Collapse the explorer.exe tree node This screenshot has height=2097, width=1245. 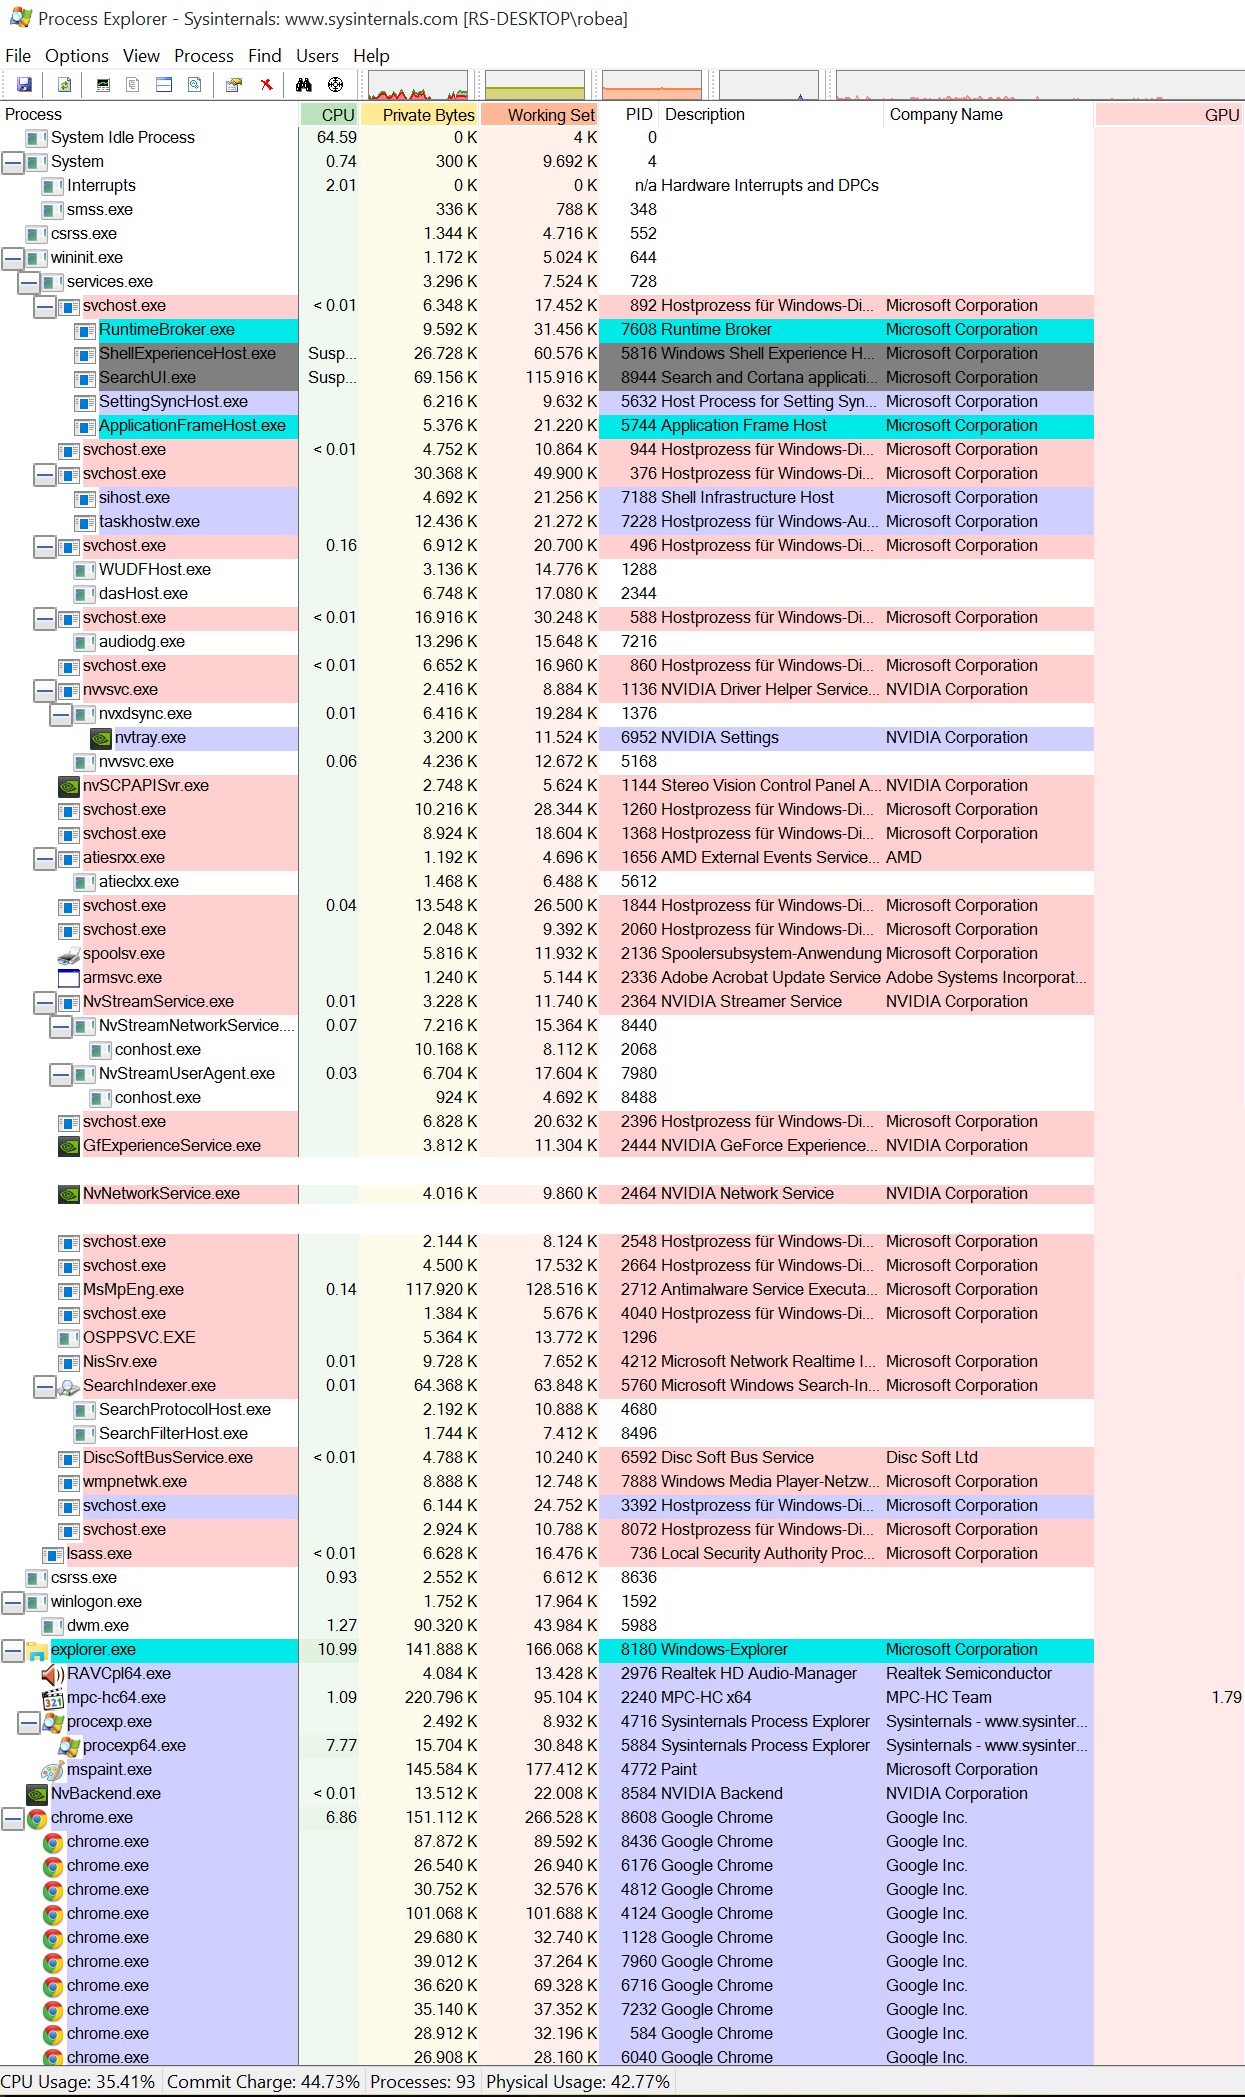[13, 1650]
